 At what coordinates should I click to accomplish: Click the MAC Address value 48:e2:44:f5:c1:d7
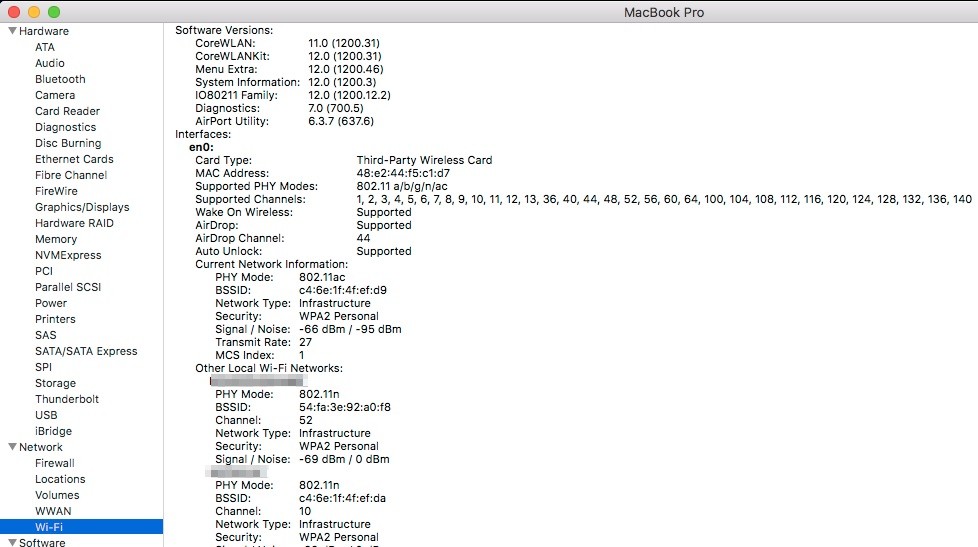click(403, 173)
